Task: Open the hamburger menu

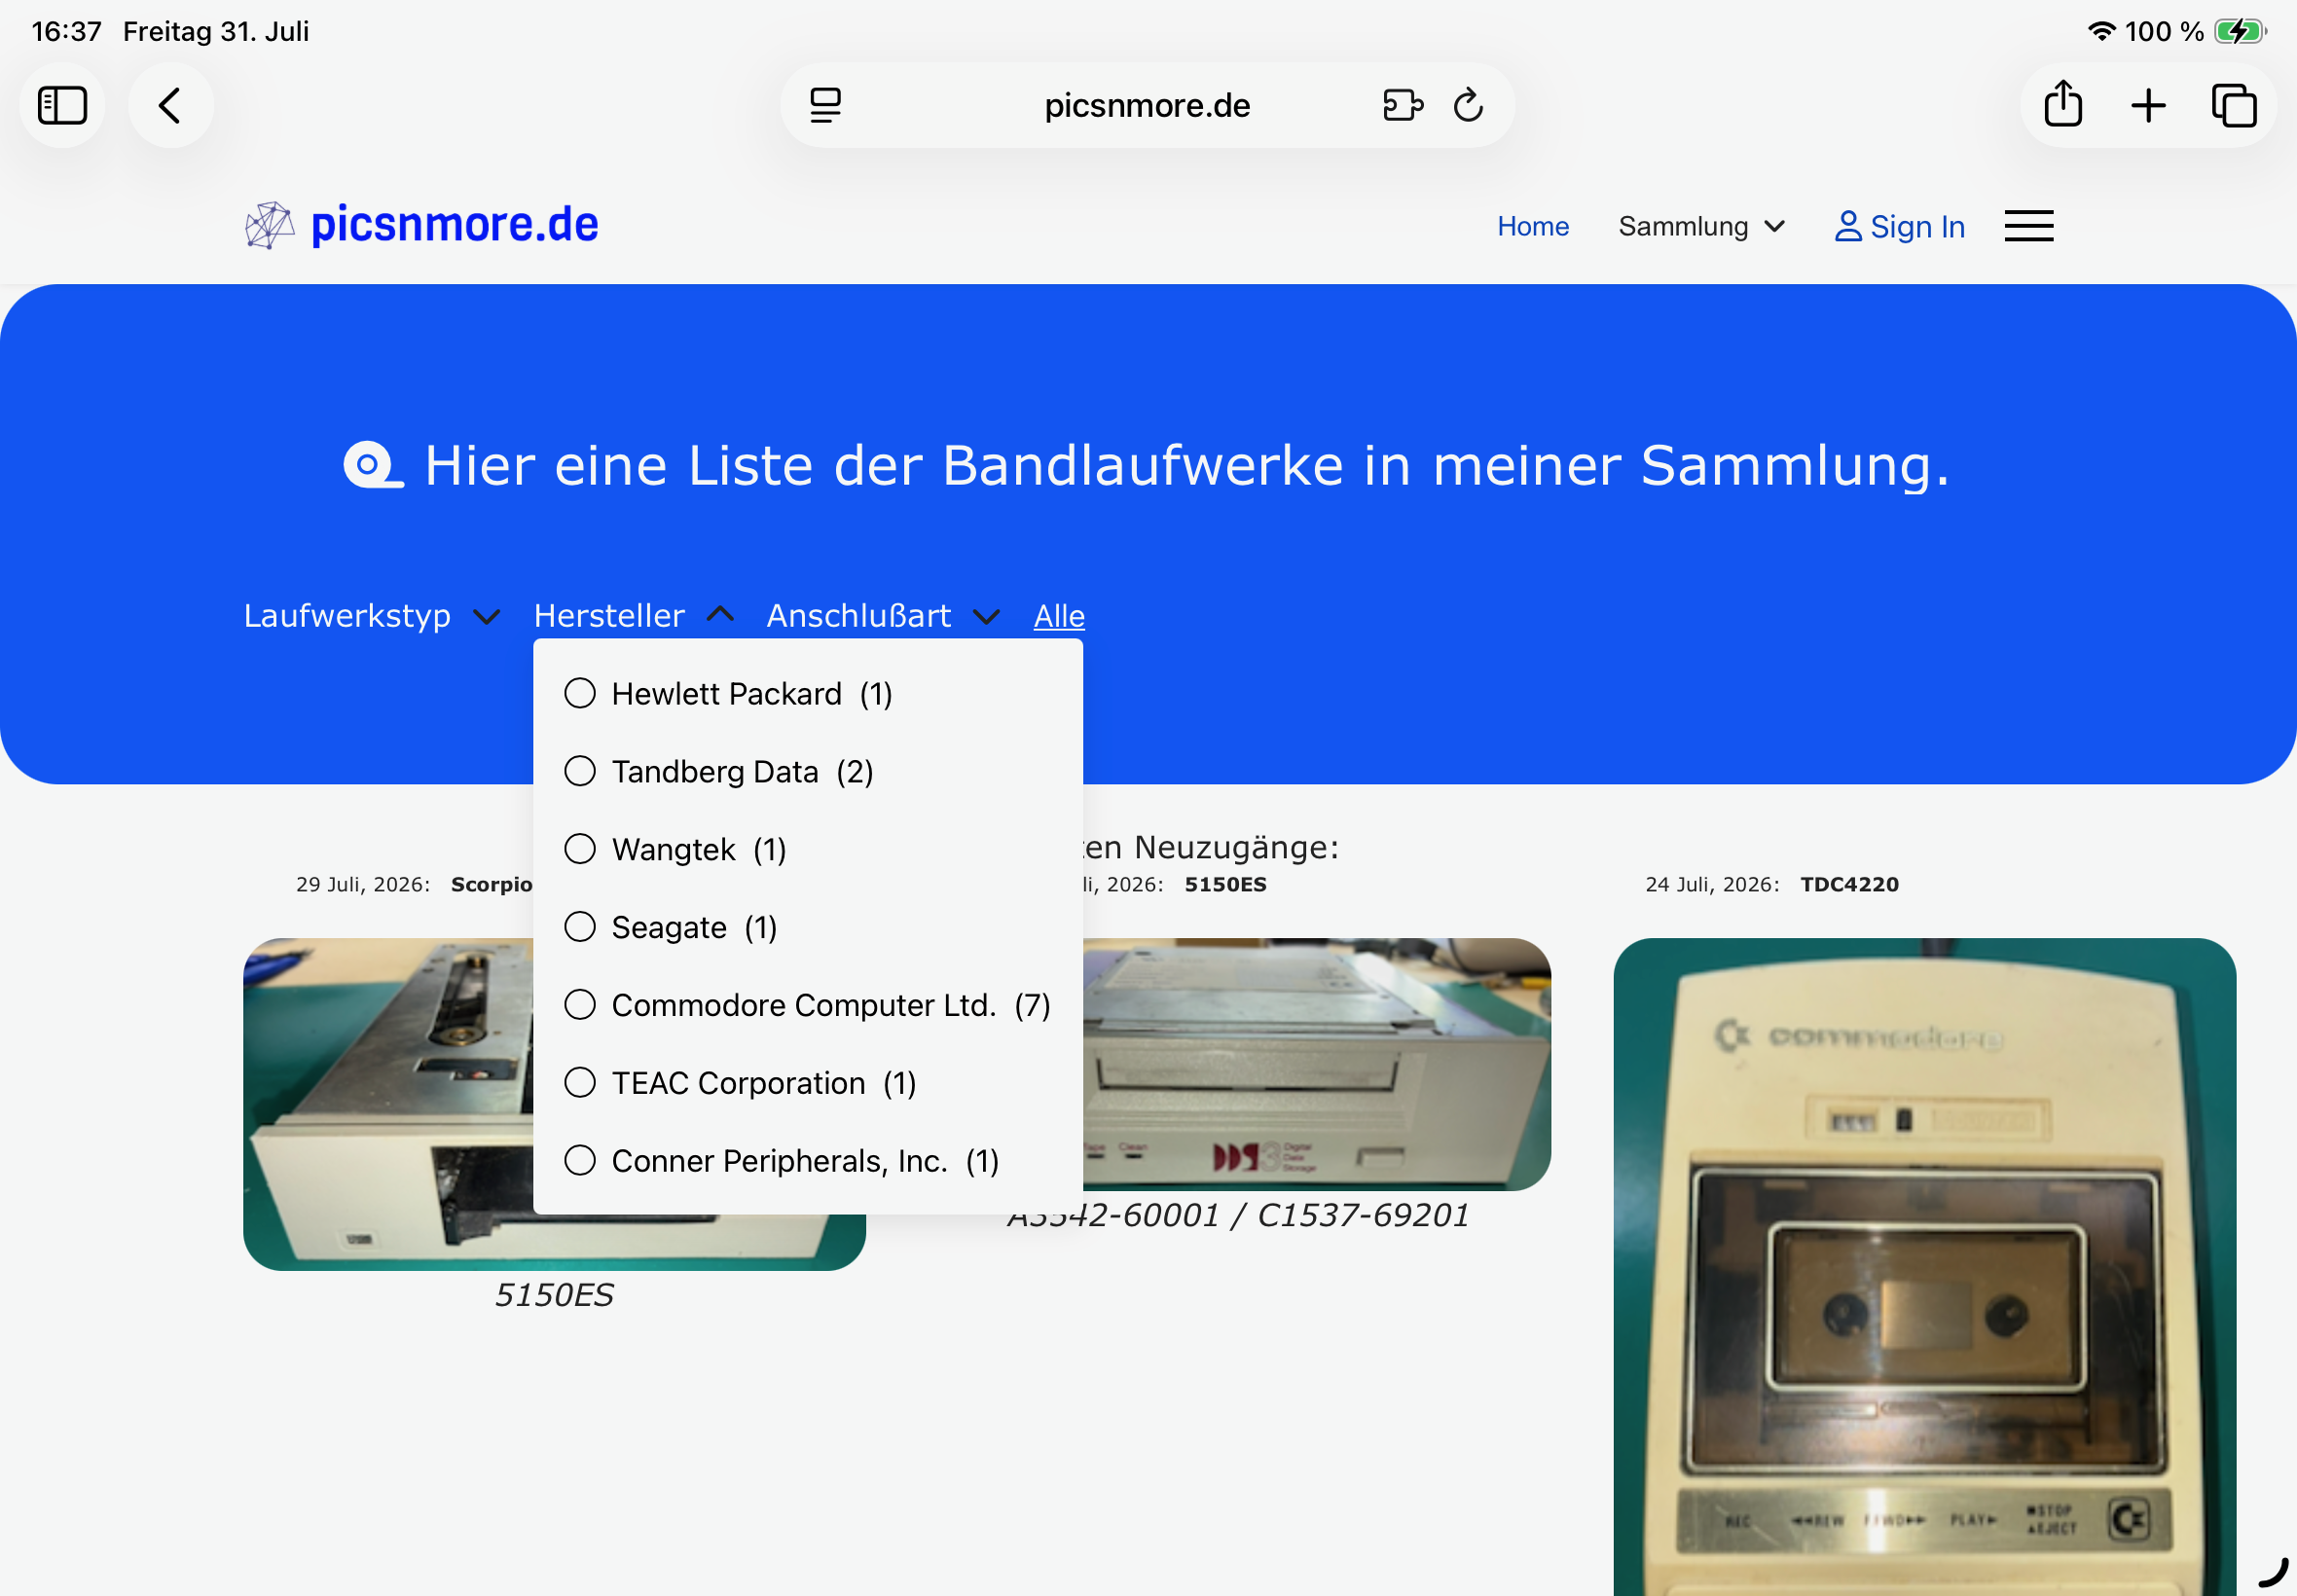Action: click(x=2029, y=226)
